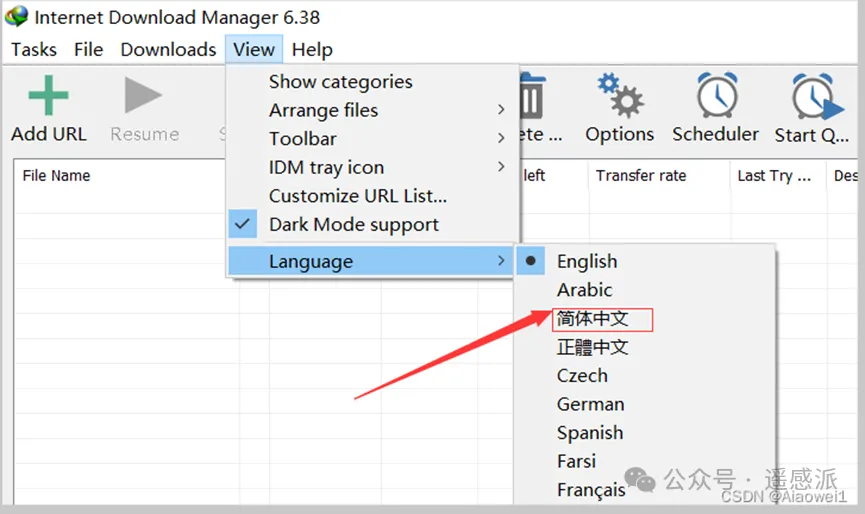Close the View menu
The width and height of the screenshot is (865, 514).
[254, 50]
